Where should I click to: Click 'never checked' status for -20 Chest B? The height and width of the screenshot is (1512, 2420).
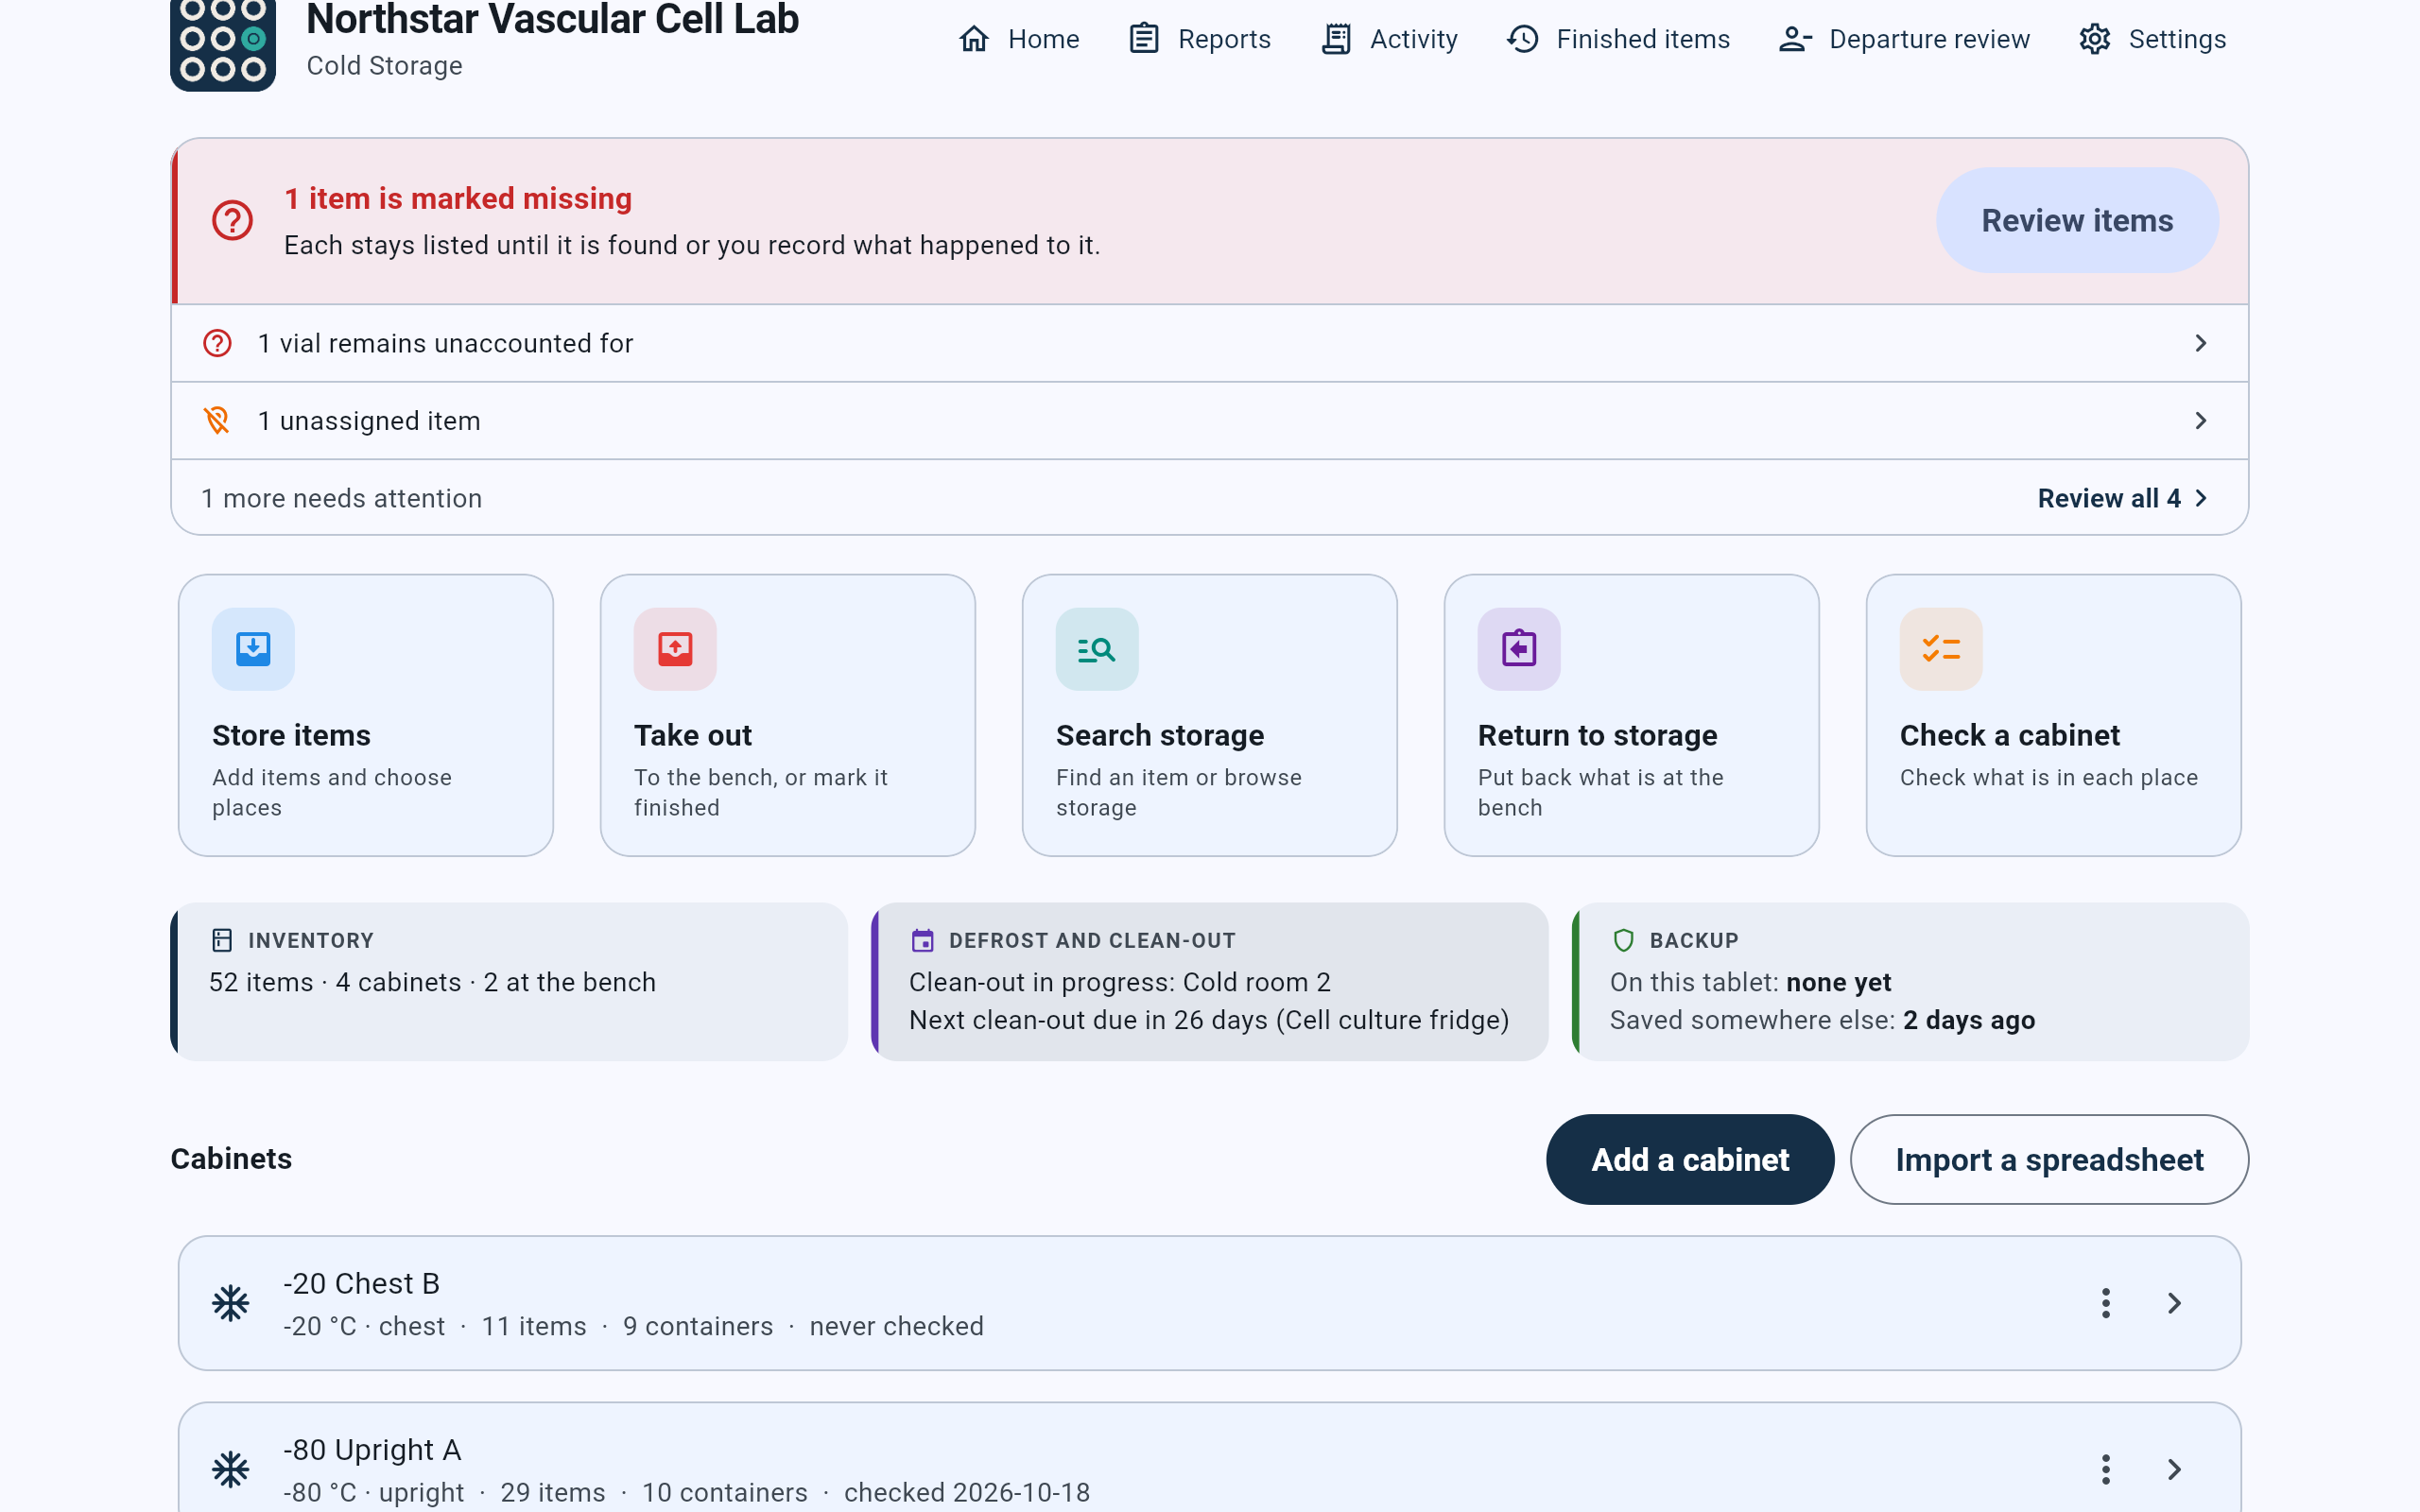(x=896, y=1326)
